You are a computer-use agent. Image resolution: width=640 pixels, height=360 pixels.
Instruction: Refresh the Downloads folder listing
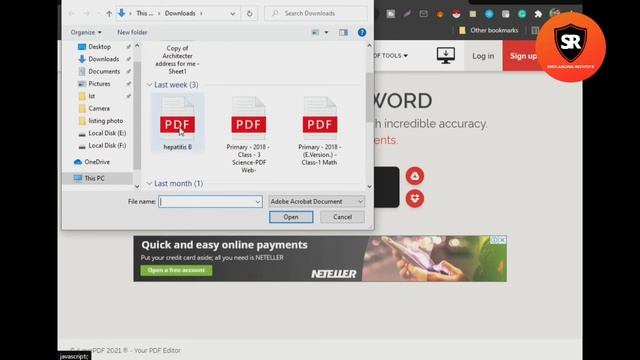click(x=249, y=13)
